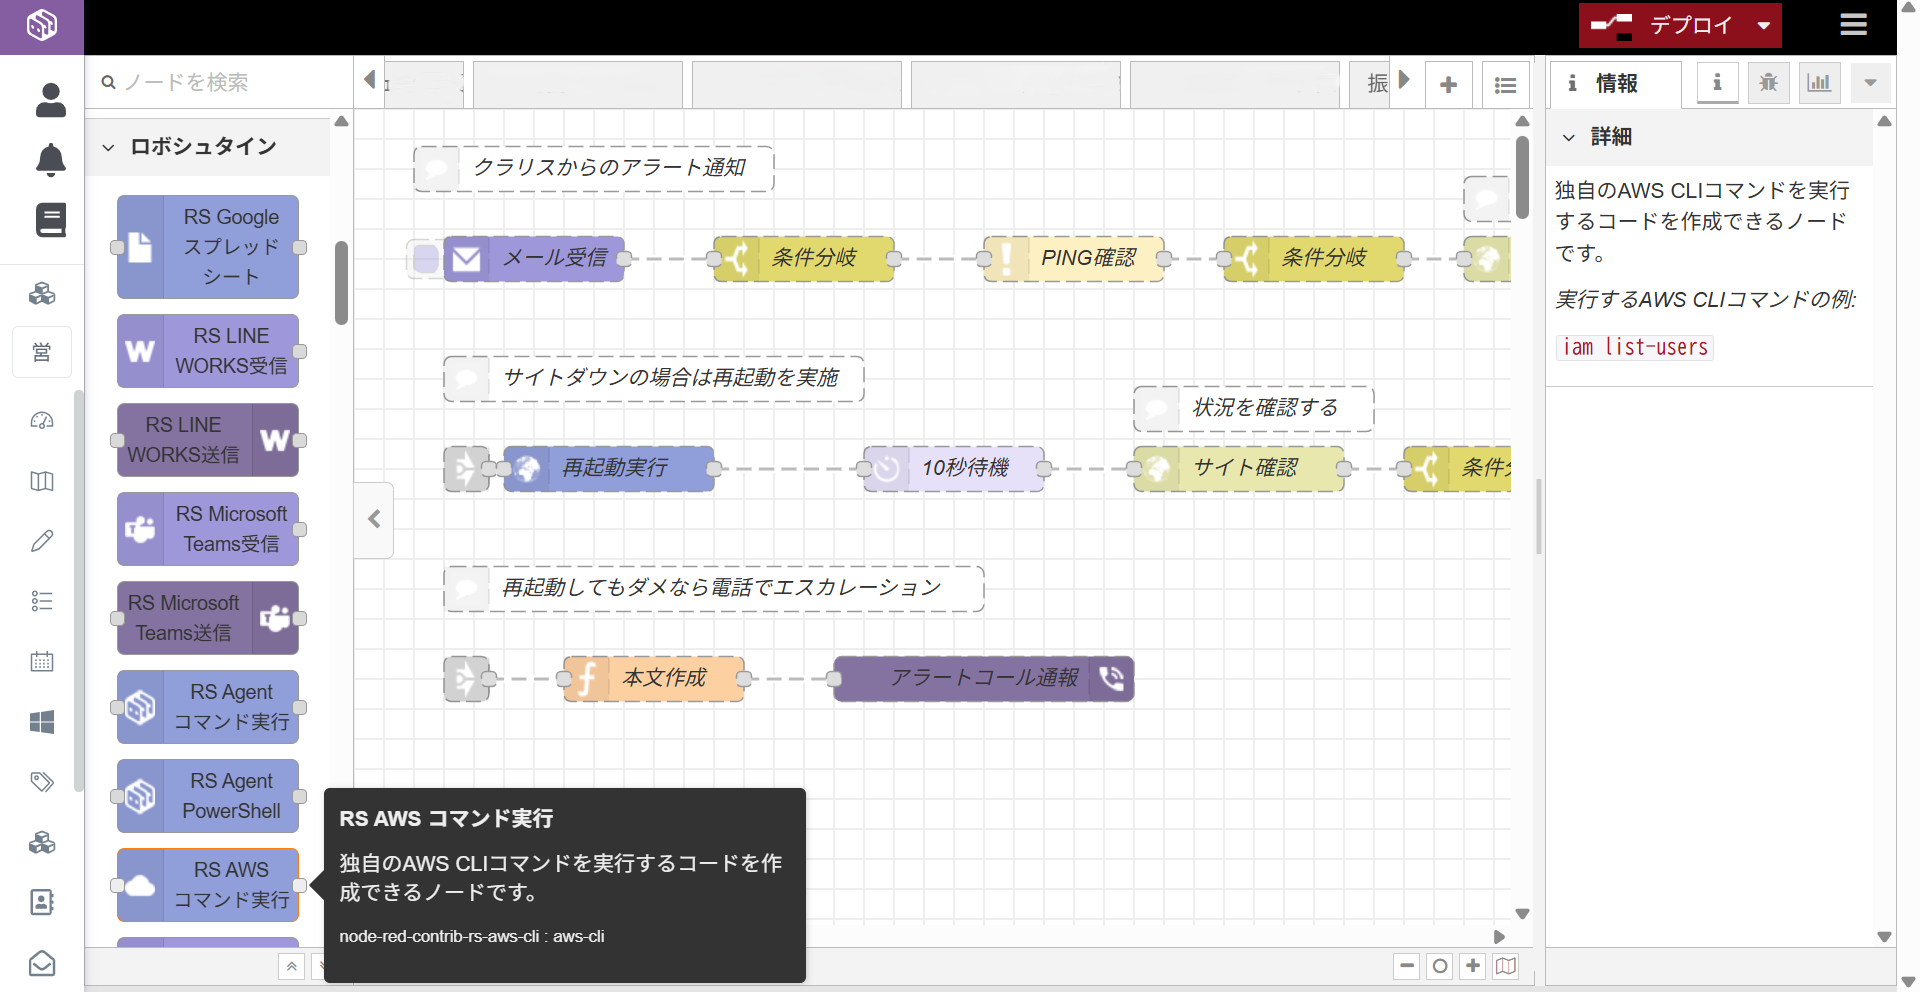This screenshot has width=1920, height=992.
Task: Select the pencil edit icon in left sidebar
Action: pos(42,541)
